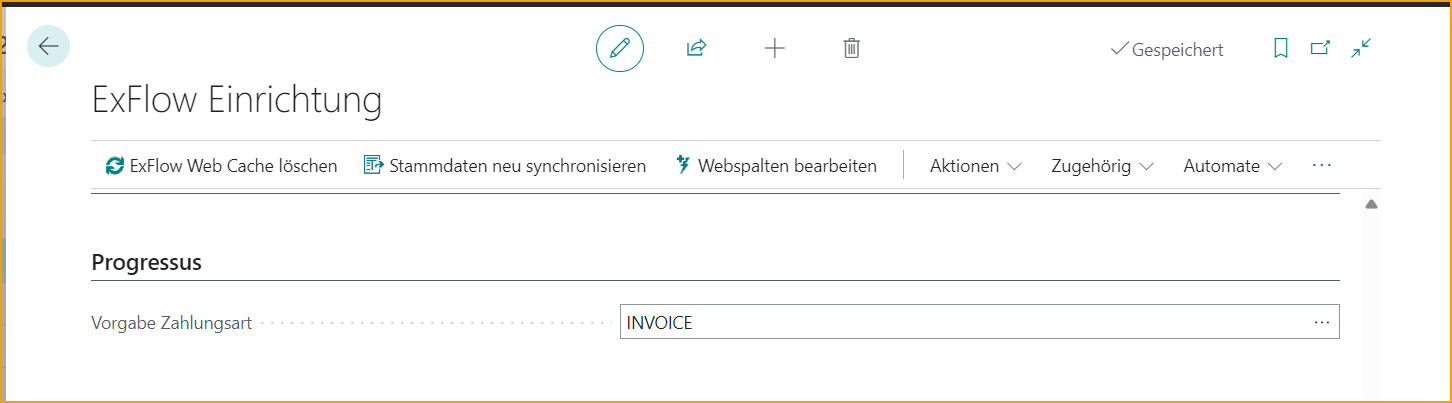The height and width of the screenshot is (403, 1452).
Task: Open the share icon
Action: pos(697,48)
